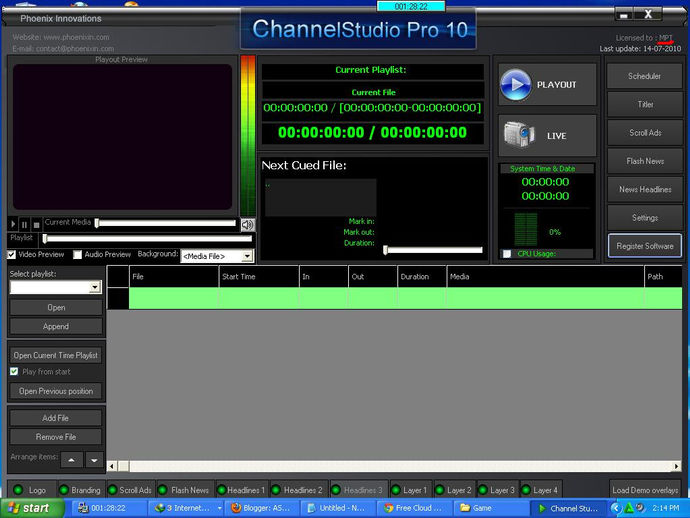Open Scroll Ads settings button
This screenshot has height=518, width=690.
click(644, 132)
